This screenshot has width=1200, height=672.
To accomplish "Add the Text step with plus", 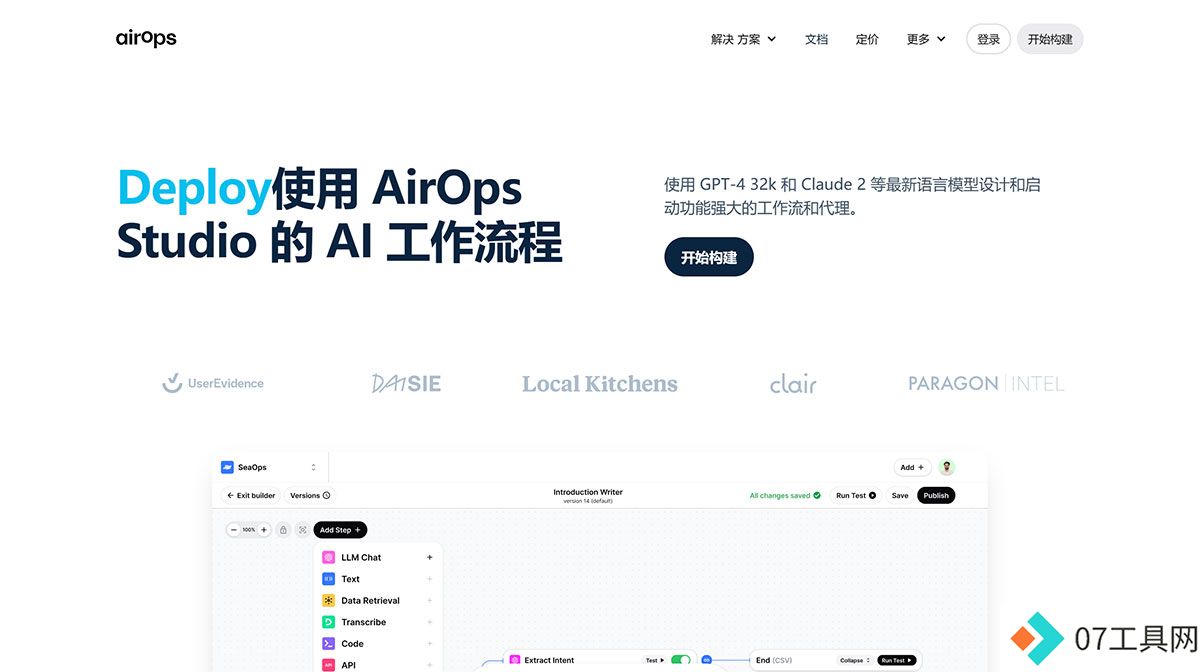I will (430, 579).
